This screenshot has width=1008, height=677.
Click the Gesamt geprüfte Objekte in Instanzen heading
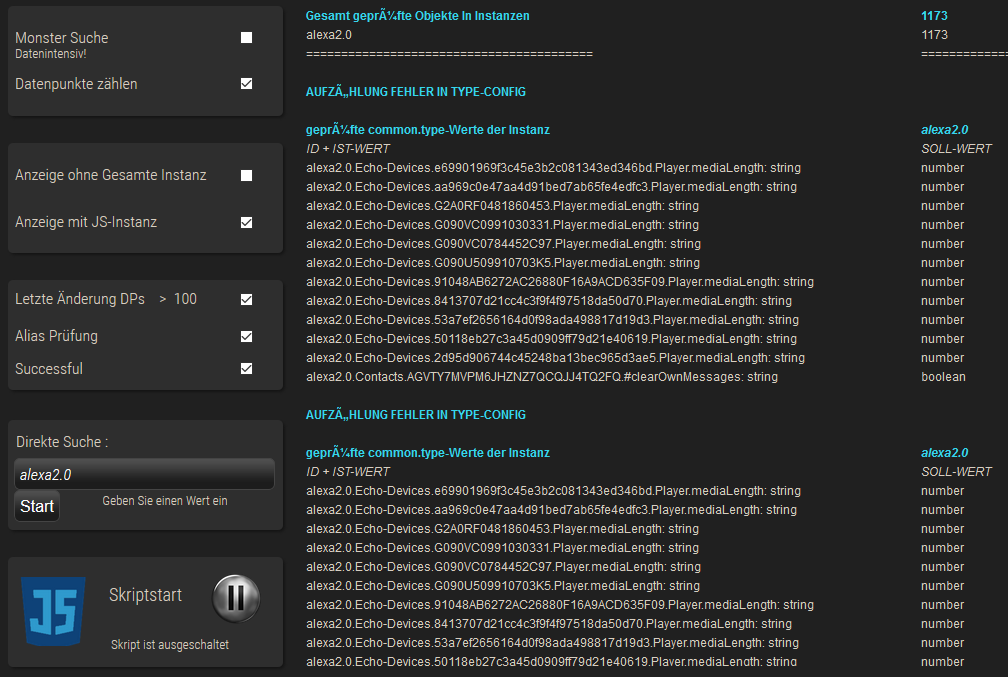tap(418, 16)
